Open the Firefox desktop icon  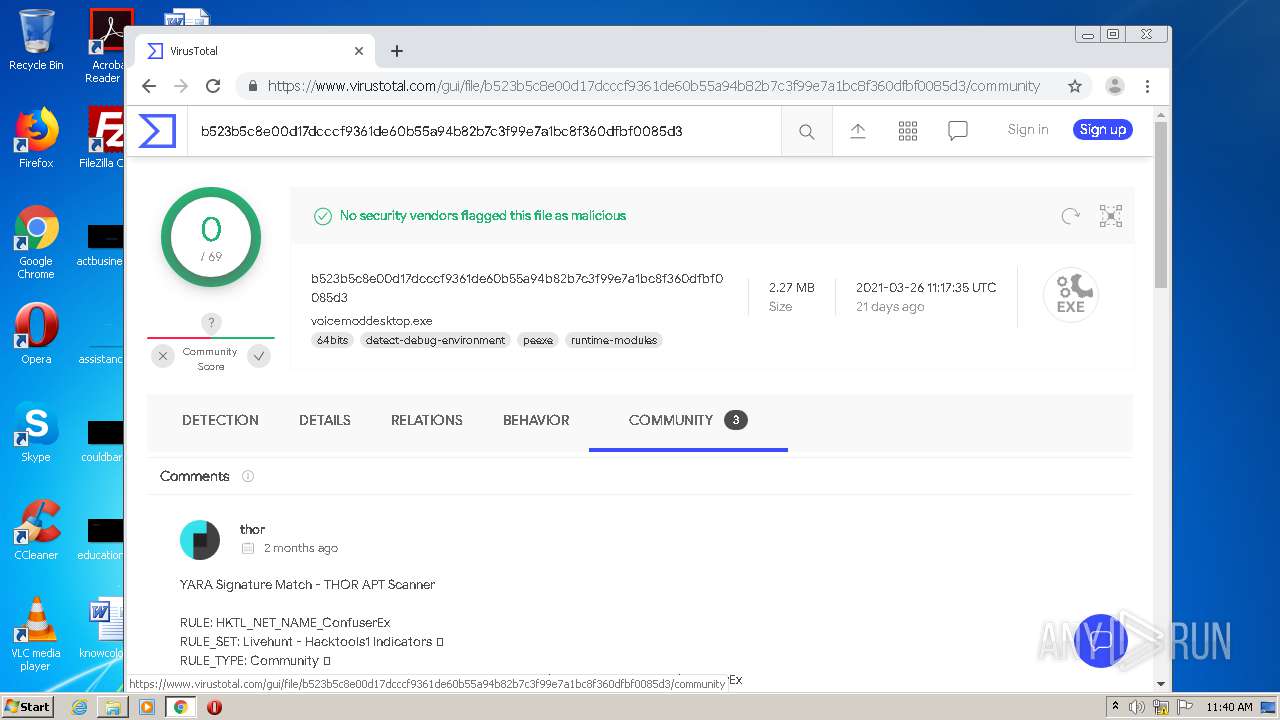36,138
